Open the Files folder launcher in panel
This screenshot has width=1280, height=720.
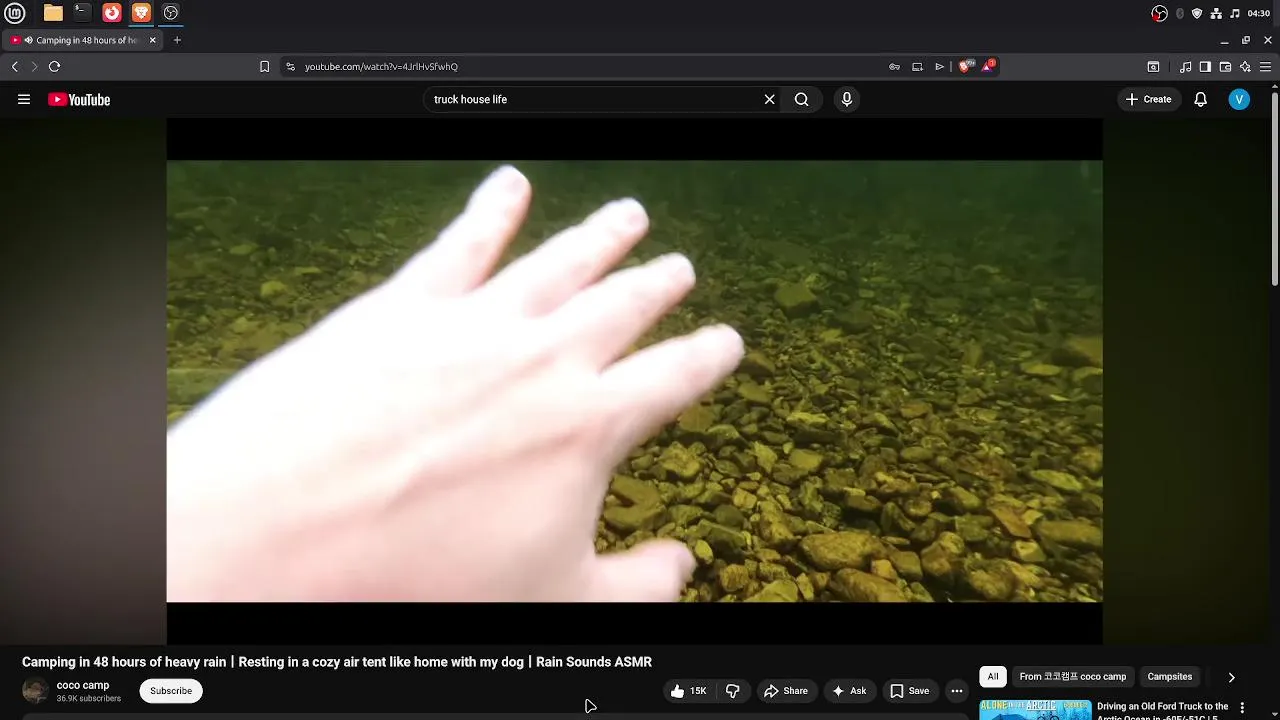tap(53, 13)
